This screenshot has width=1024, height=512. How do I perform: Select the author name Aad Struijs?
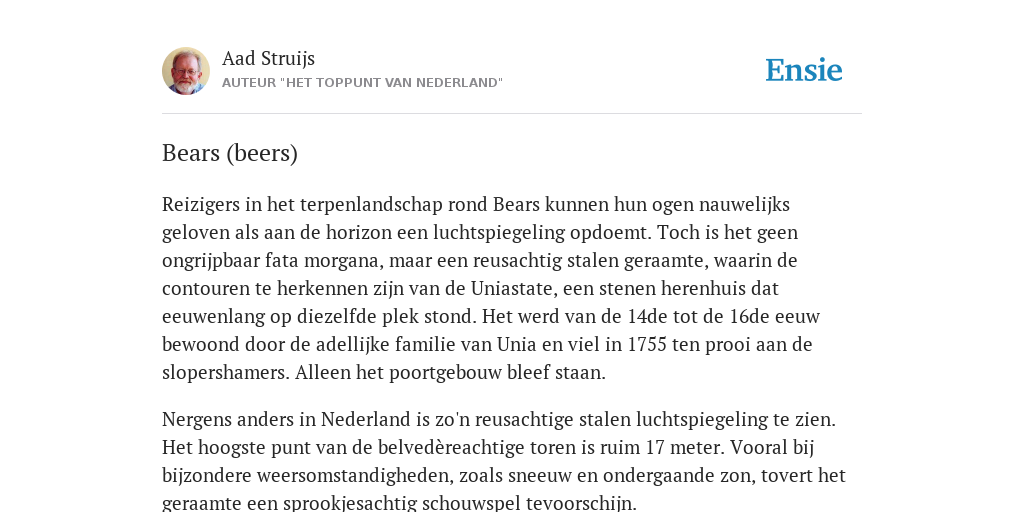[x=268, y=58]
